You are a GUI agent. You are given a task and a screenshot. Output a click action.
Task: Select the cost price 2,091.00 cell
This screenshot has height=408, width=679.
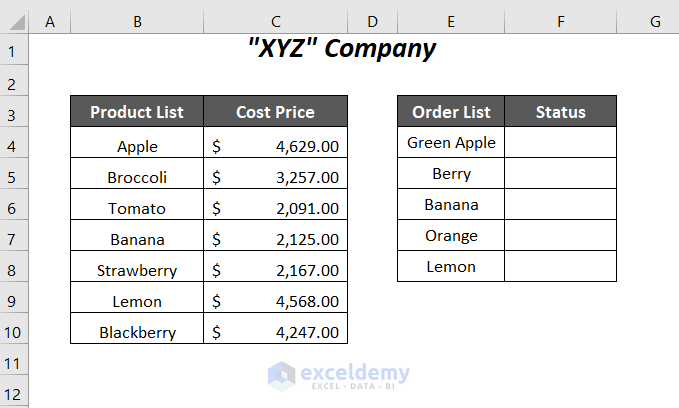275,209
